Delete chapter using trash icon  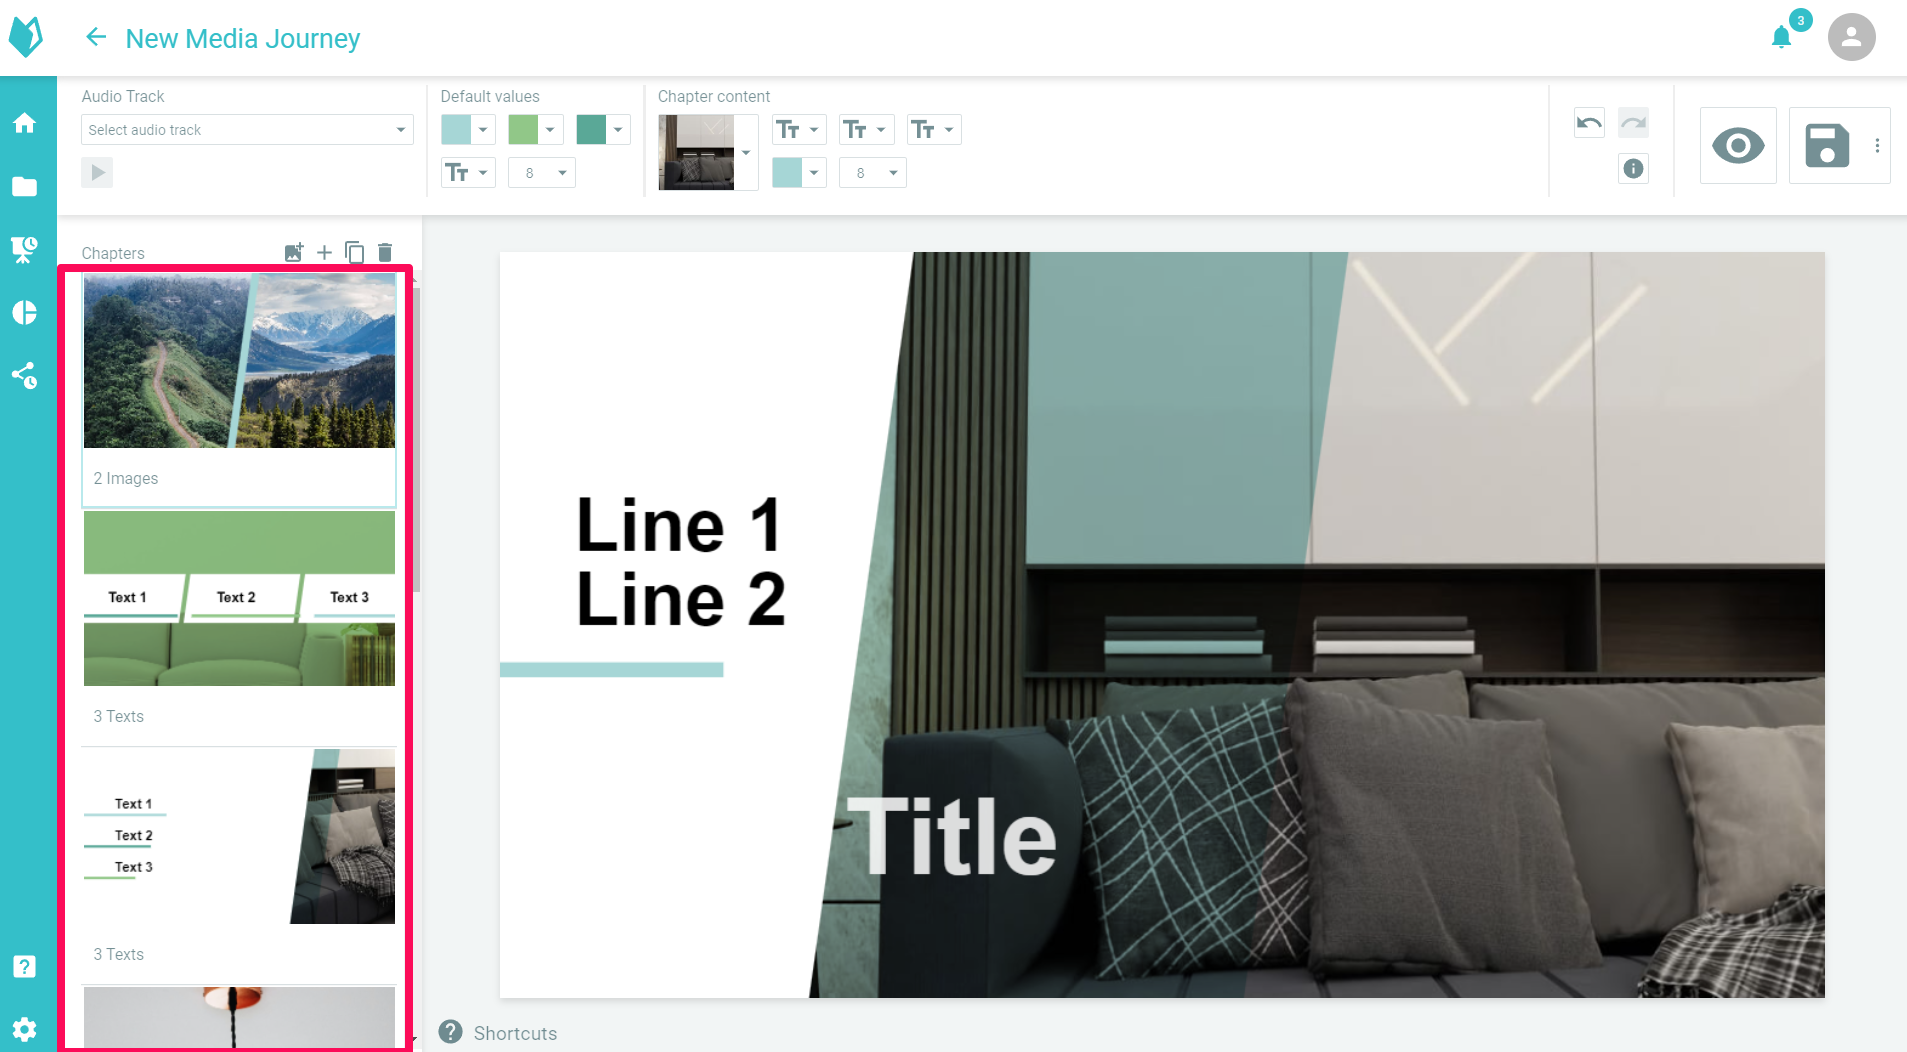point(385,253)
